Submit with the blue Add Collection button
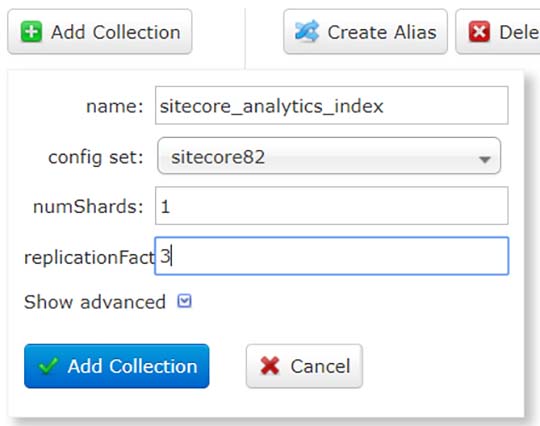Image resolution: width=540 pixels, height=426 pixels. click(x=117, y=366)
